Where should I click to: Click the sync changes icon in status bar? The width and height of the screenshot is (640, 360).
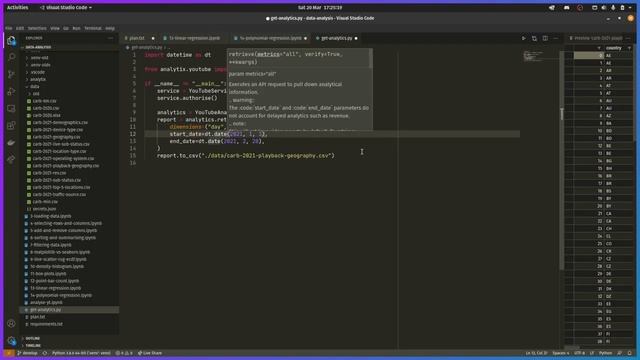pos(45,353)
